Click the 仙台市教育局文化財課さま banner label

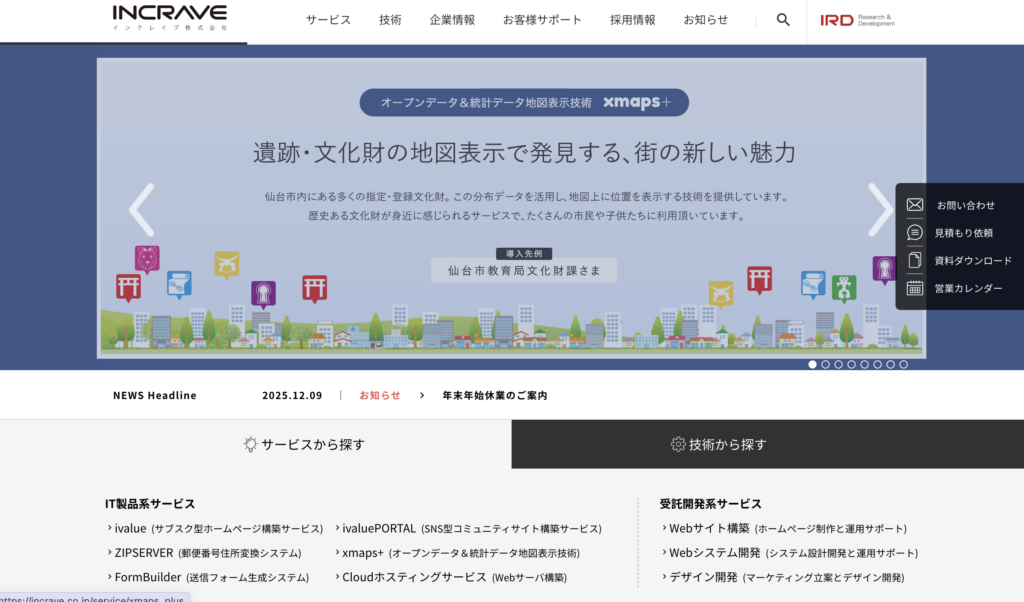(x=524, y=270)
